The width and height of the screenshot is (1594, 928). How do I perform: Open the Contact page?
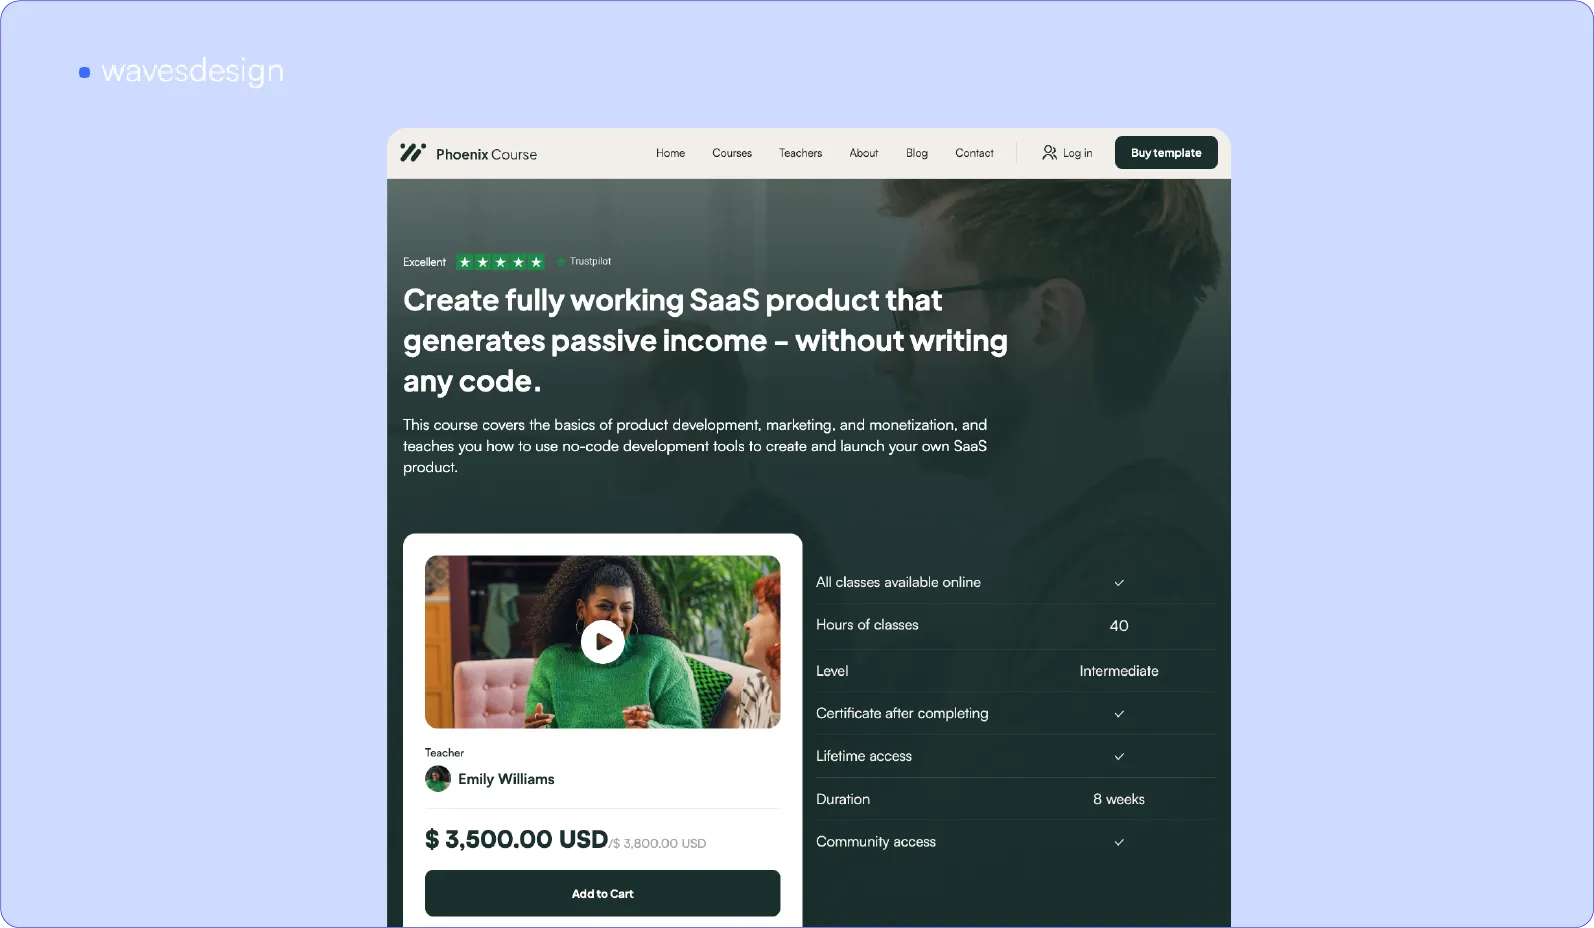coord(974,153)
